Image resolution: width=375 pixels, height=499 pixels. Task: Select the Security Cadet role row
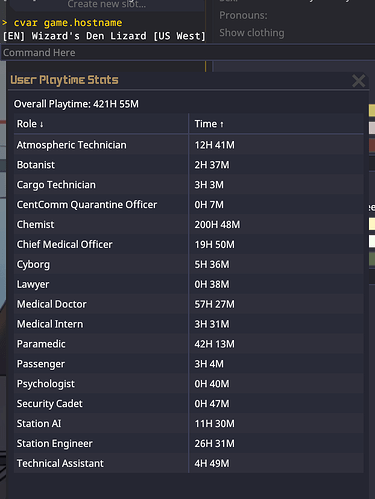pos(189,404)
